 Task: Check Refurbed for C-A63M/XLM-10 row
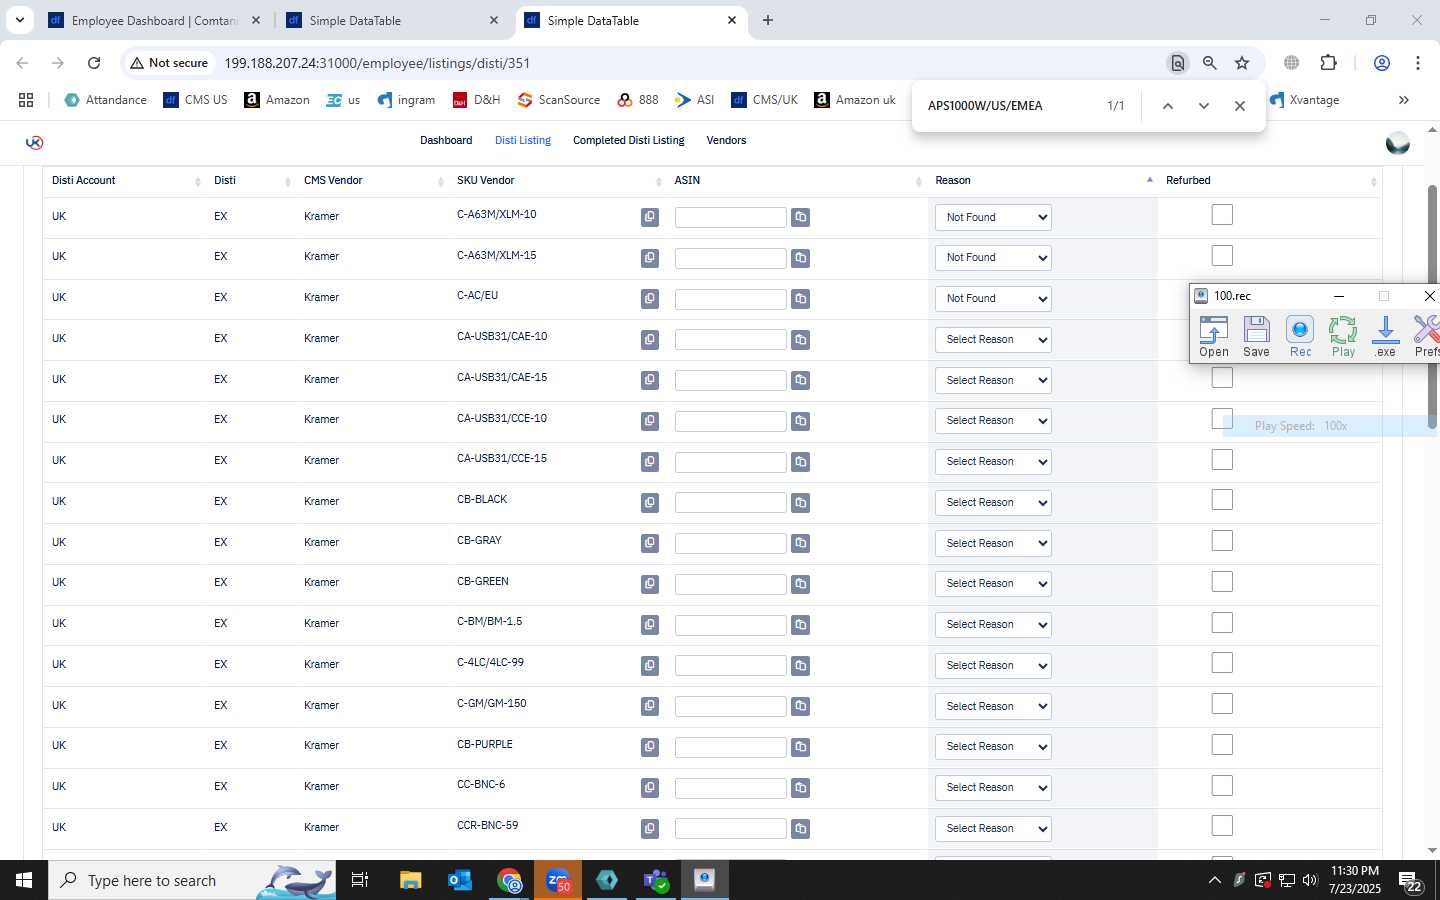pyautogui.click(x=1222, y=215)
